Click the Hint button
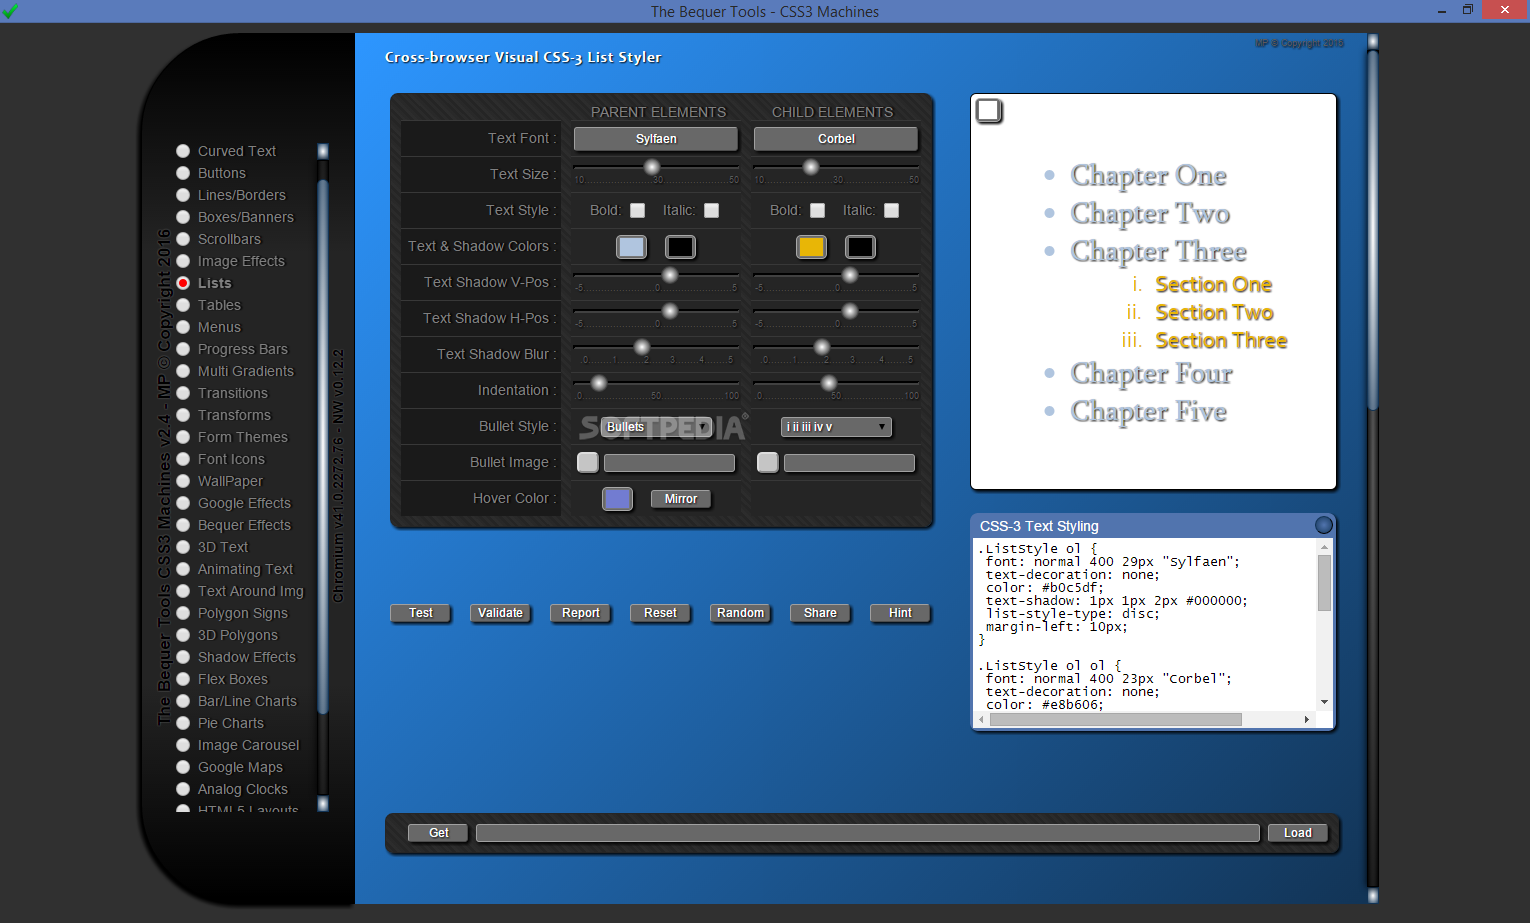1530x923 pixels. coord(900,613)
